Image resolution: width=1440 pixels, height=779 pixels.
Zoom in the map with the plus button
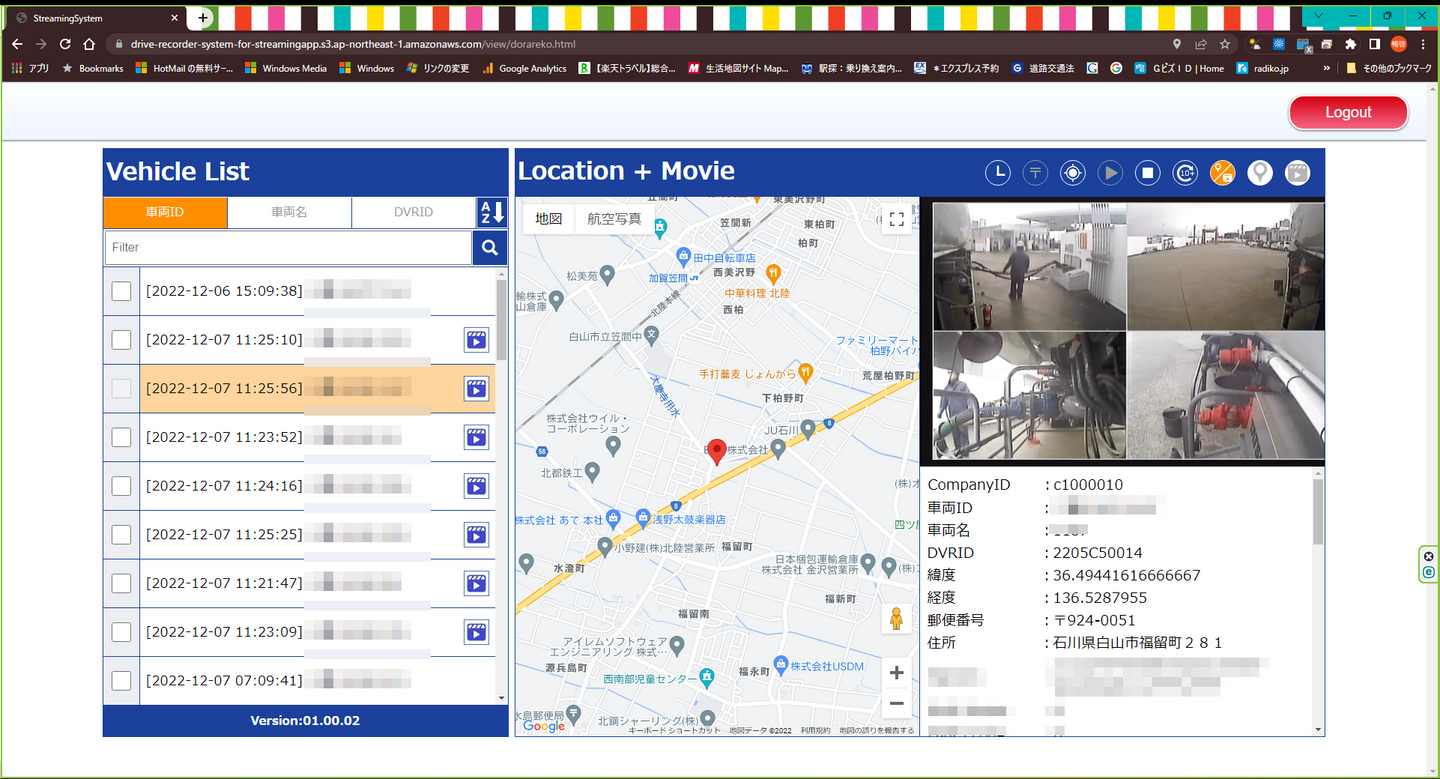coord(897,672)
